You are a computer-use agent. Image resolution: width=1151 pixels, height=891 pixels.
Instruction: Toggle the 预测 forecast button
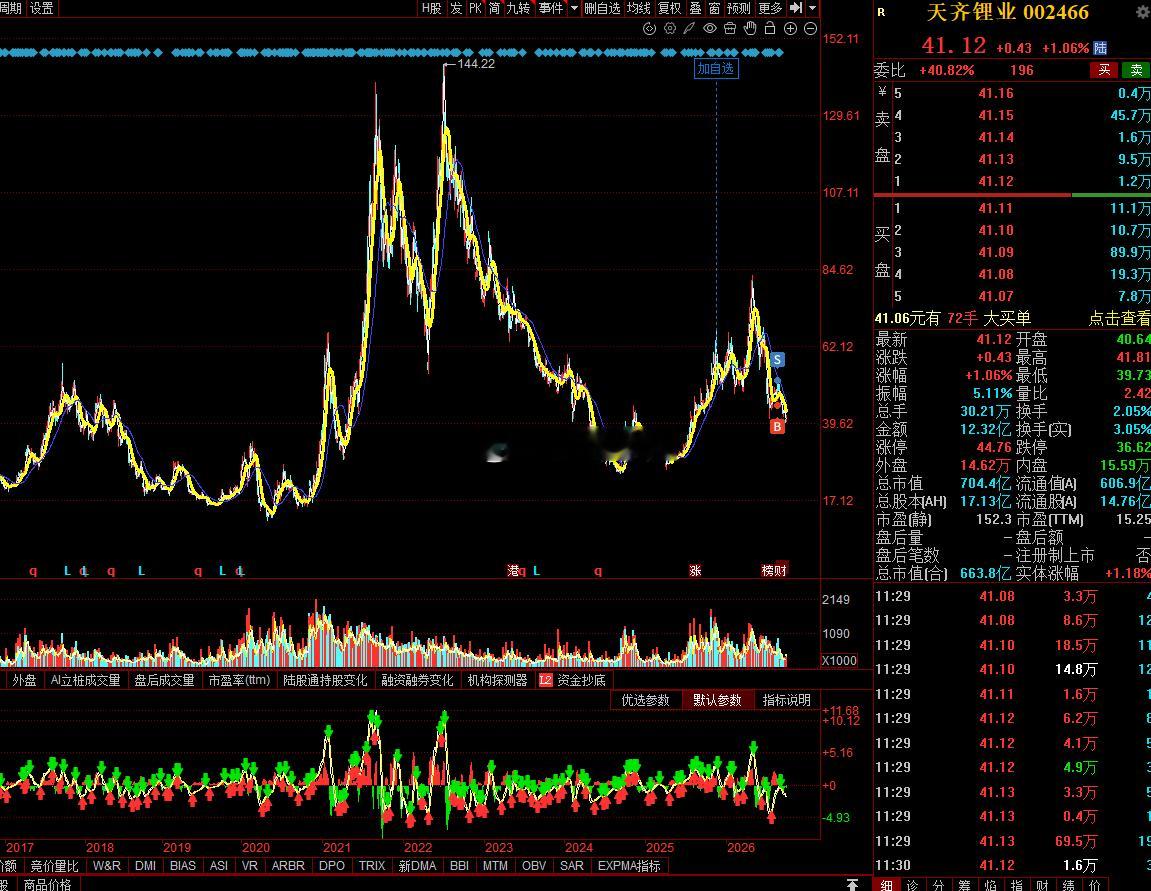coord(738,8)
